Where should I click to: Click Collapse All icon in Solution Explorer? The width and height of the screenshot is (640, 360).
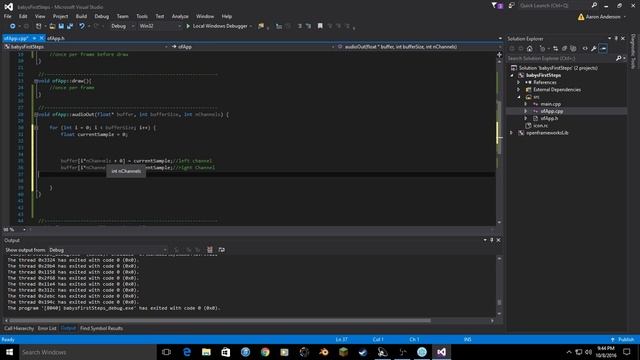coord(564,49)
